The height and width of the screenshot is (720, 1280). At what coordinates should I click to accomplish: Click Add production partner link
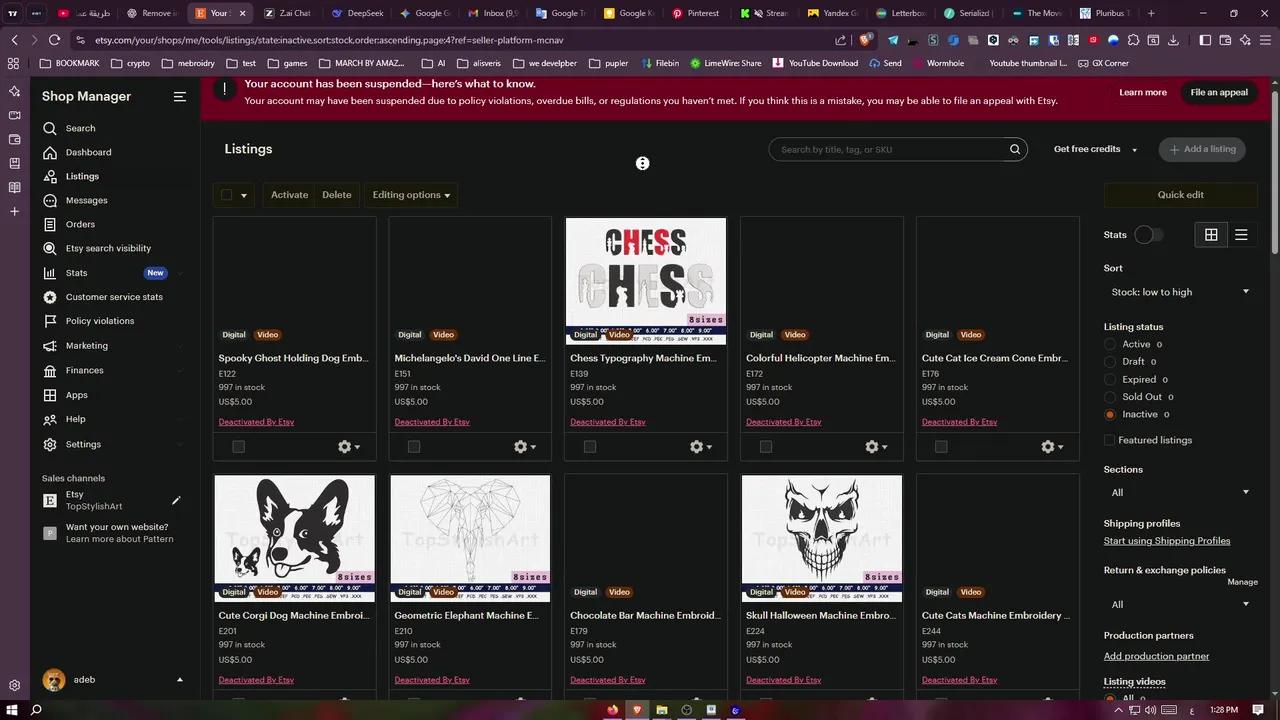[x=1156, y=656]
